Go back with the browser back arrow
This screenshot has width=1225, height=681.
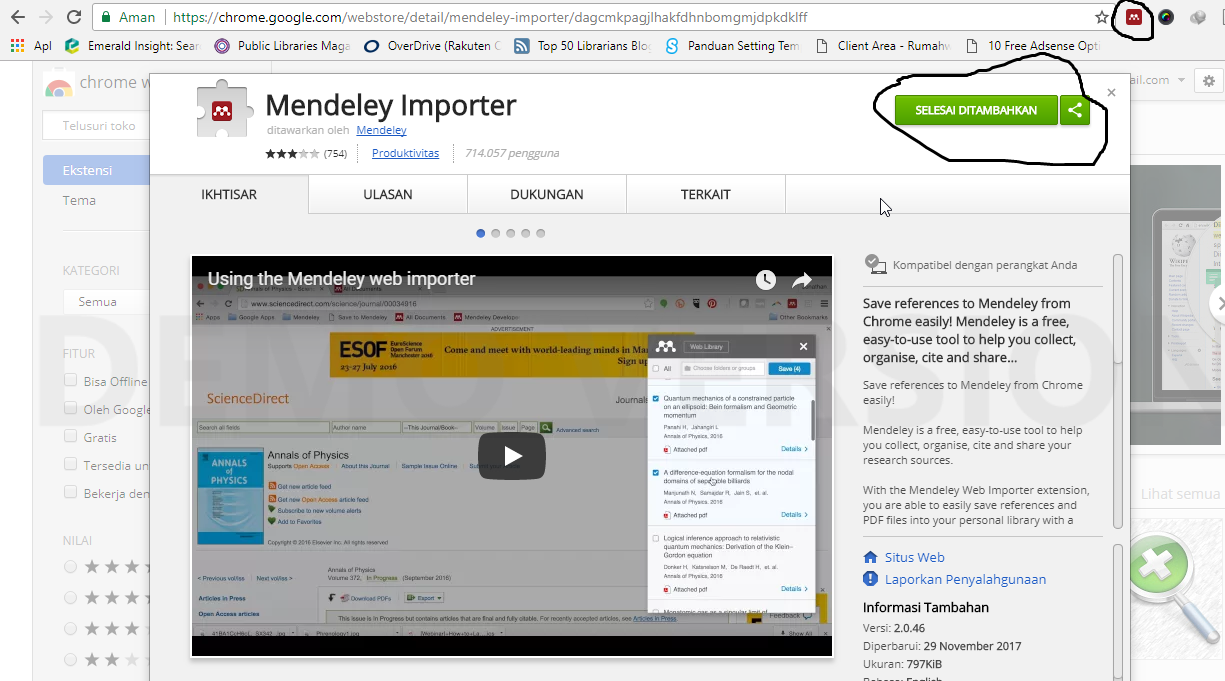click(x=17, y=17)
